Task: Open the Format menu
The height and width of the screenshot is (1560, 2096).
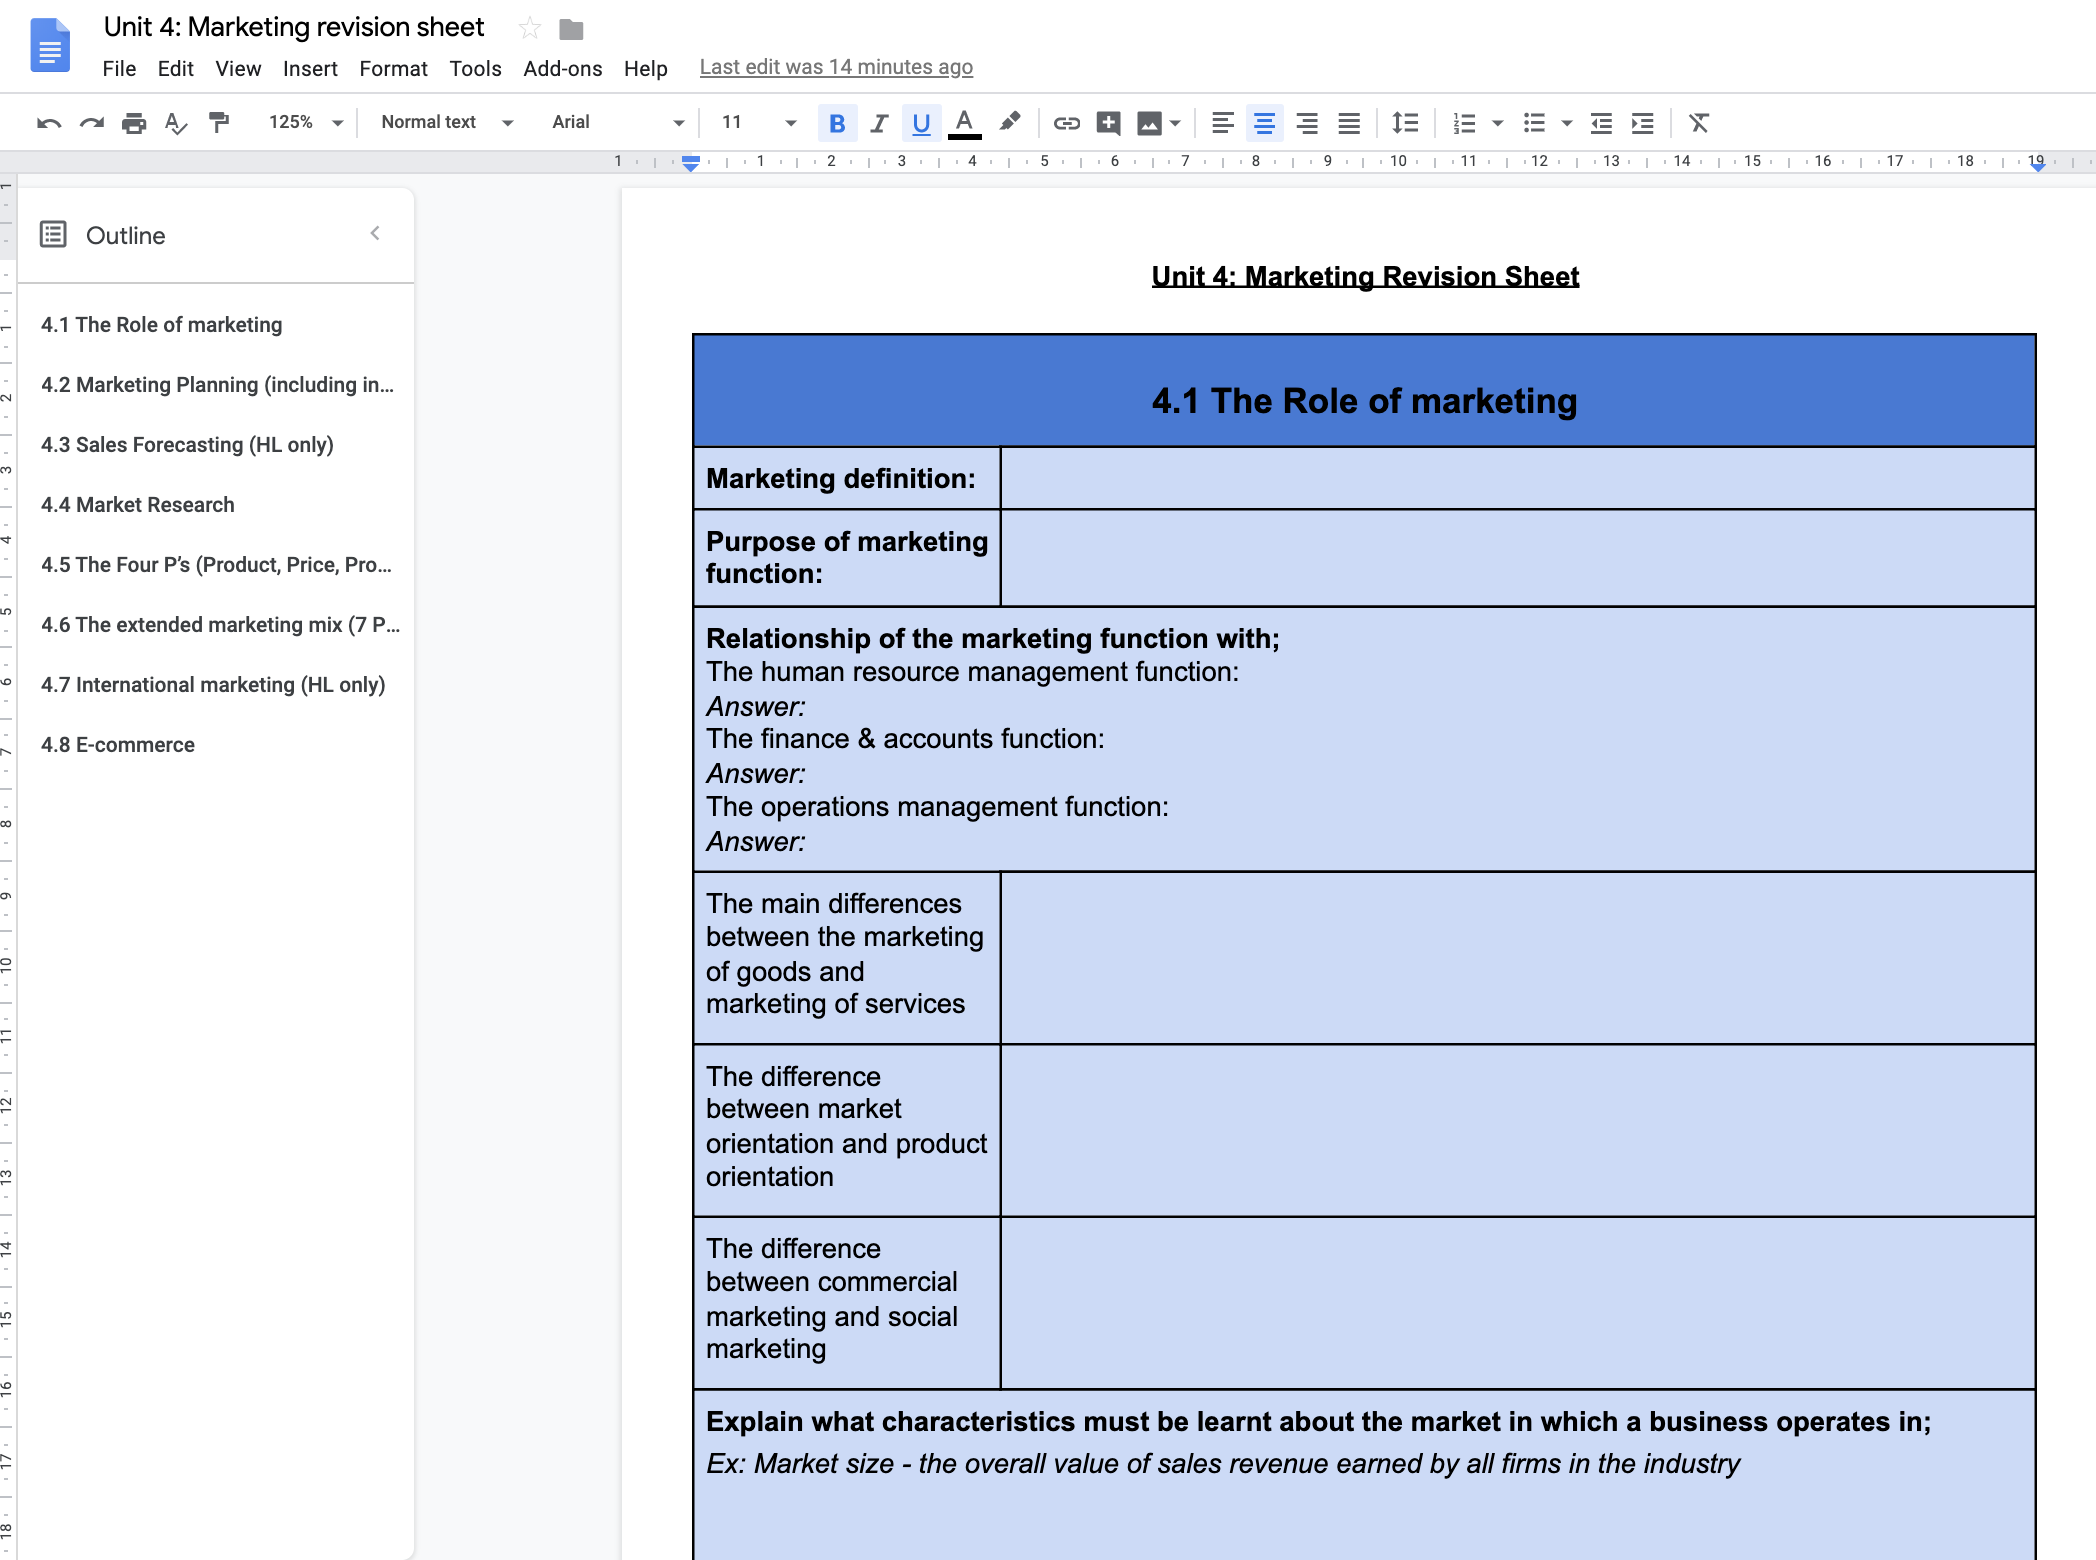Action: (x=392, y=68)
